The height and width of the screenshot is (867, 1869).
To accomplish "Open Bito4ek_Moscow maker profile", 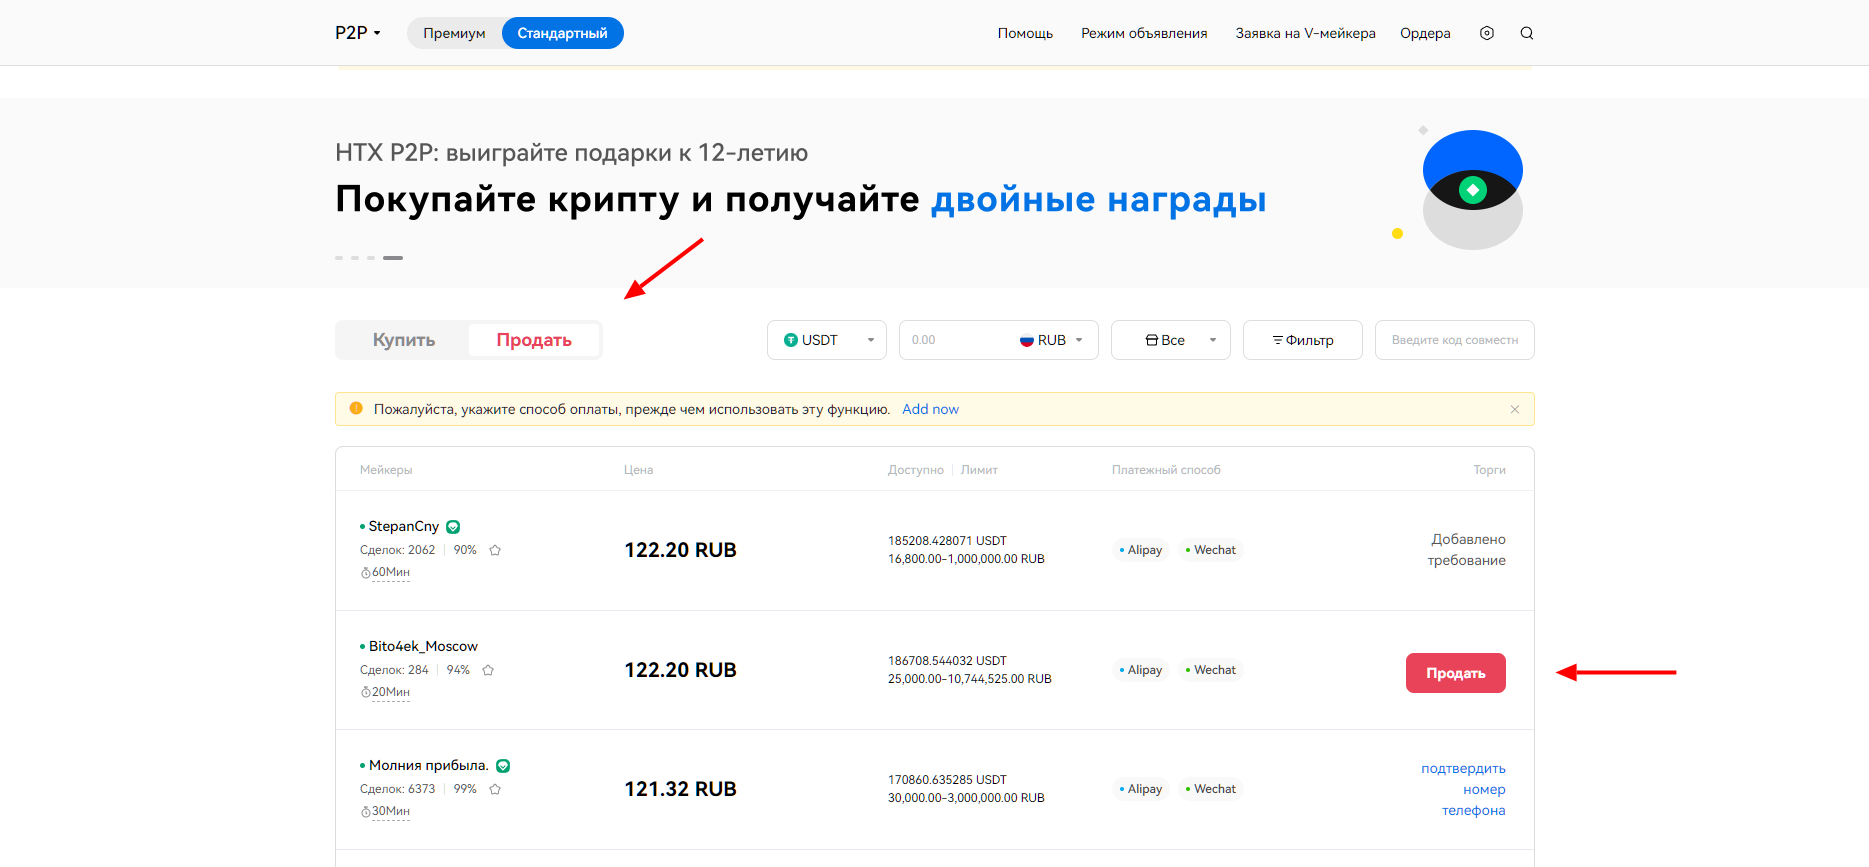I will tap(423, 646).
